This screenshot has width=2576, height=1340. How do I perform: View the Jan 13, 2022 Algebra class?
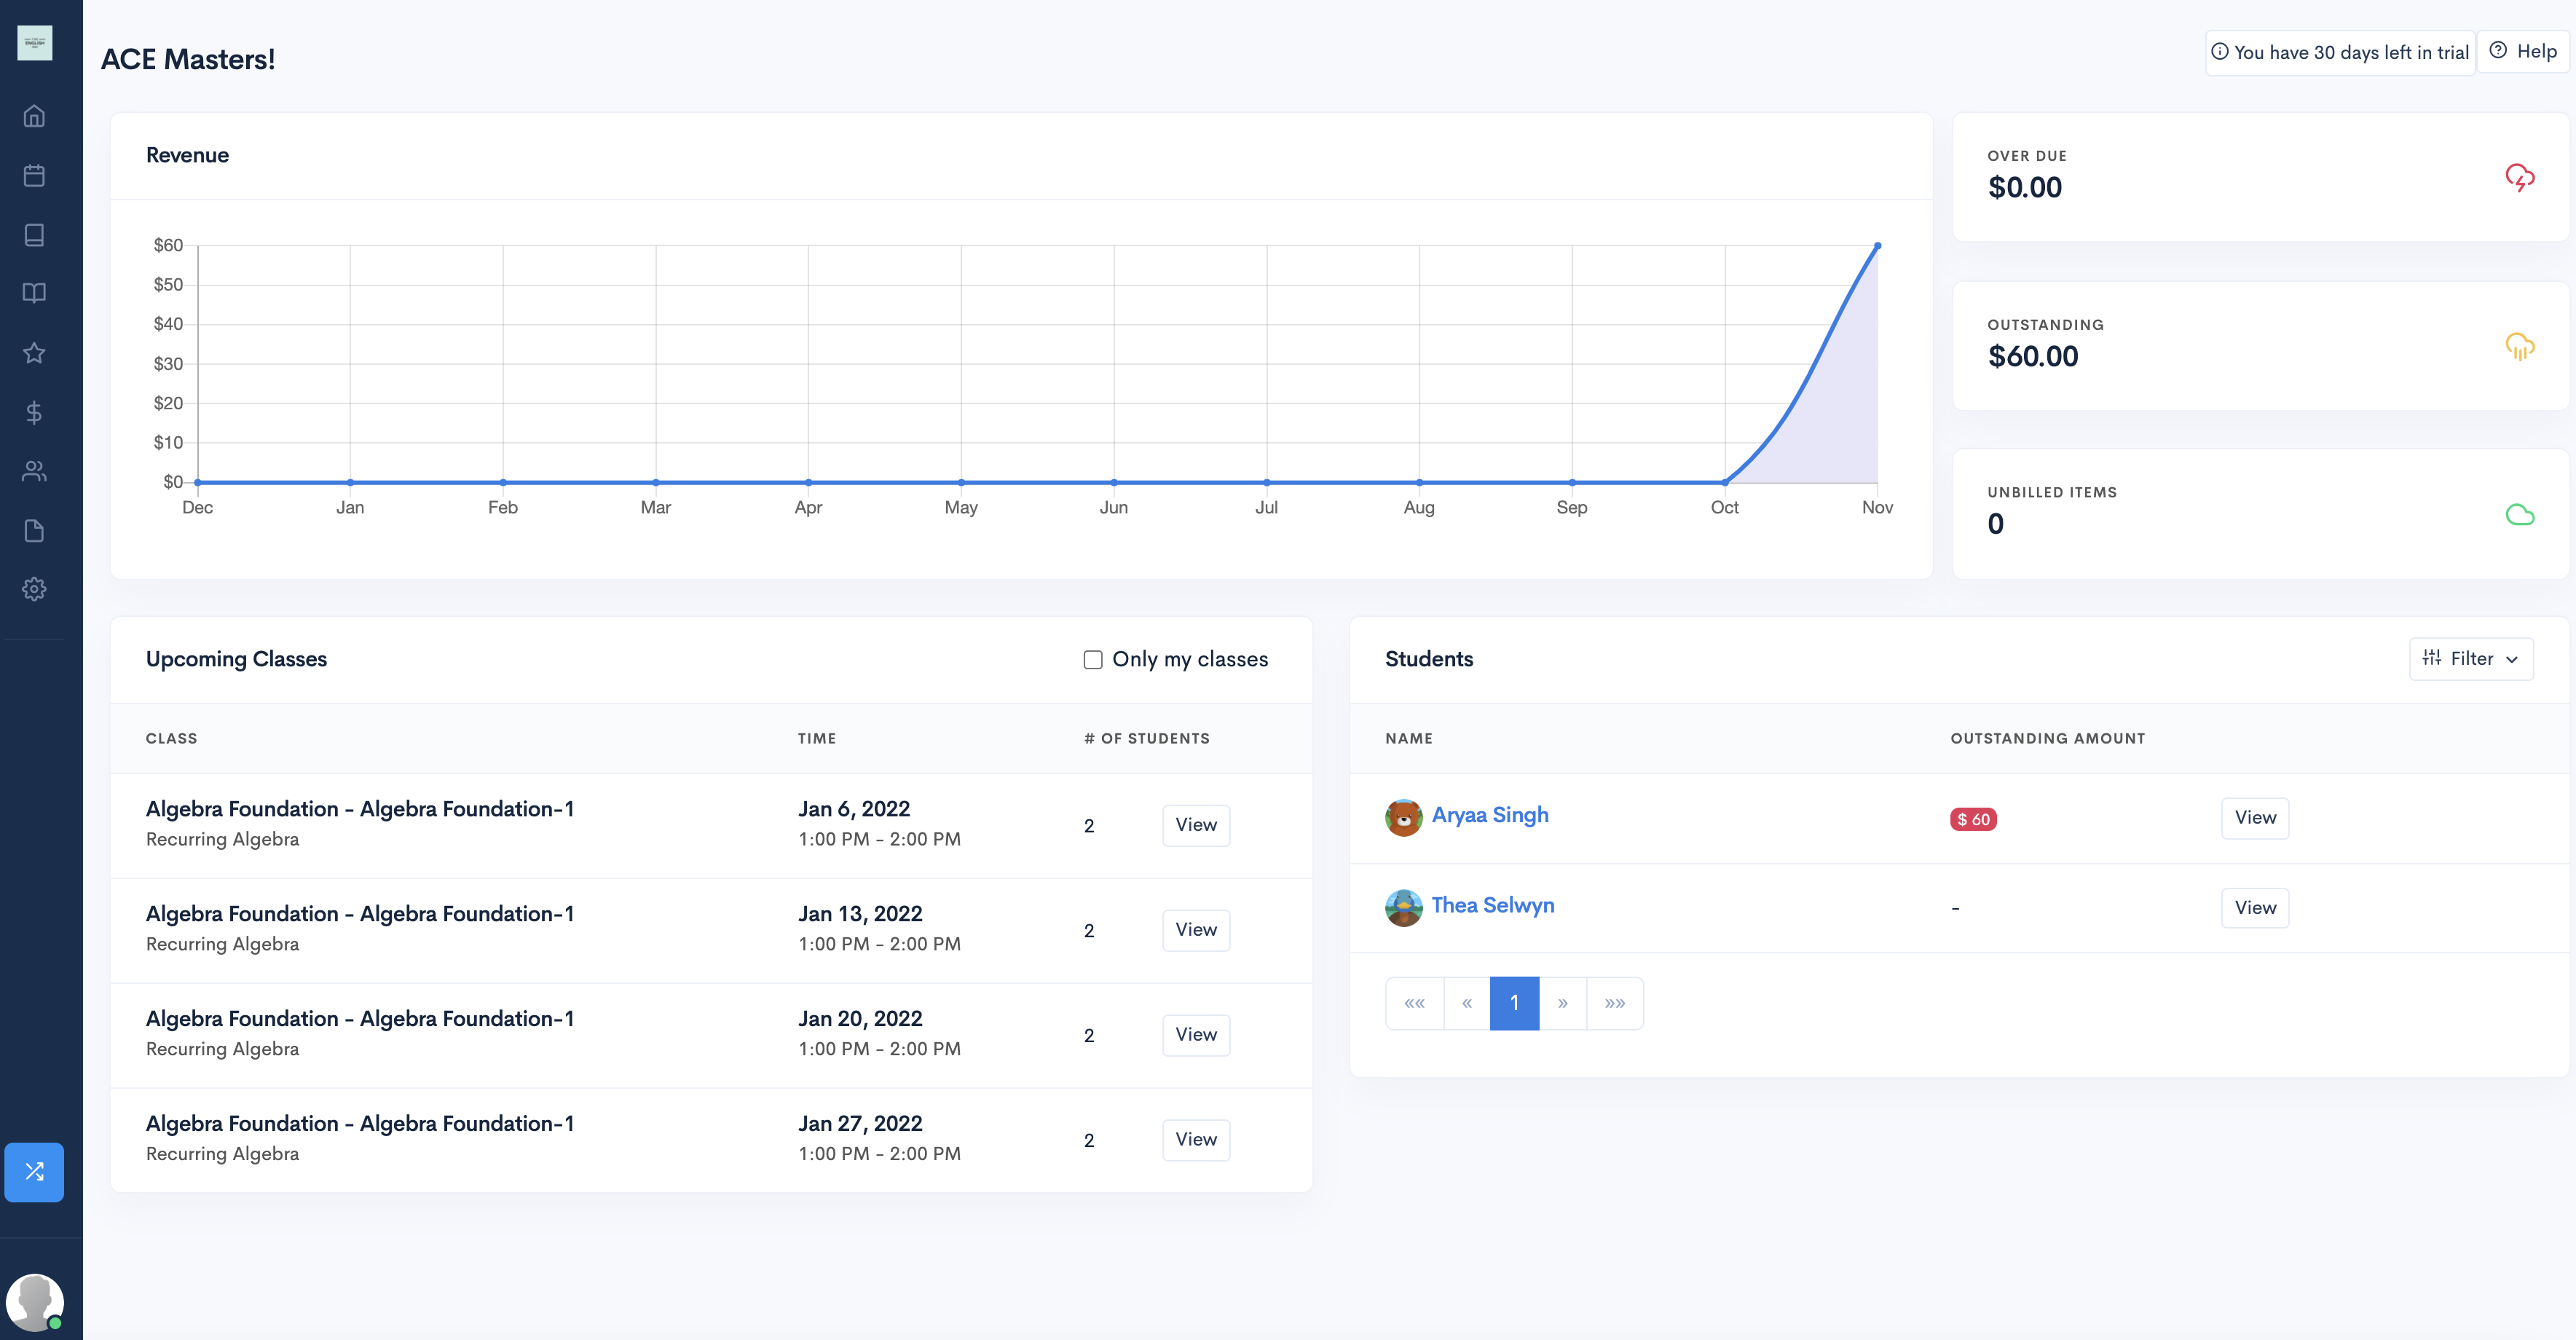[x=1196, y=930]
